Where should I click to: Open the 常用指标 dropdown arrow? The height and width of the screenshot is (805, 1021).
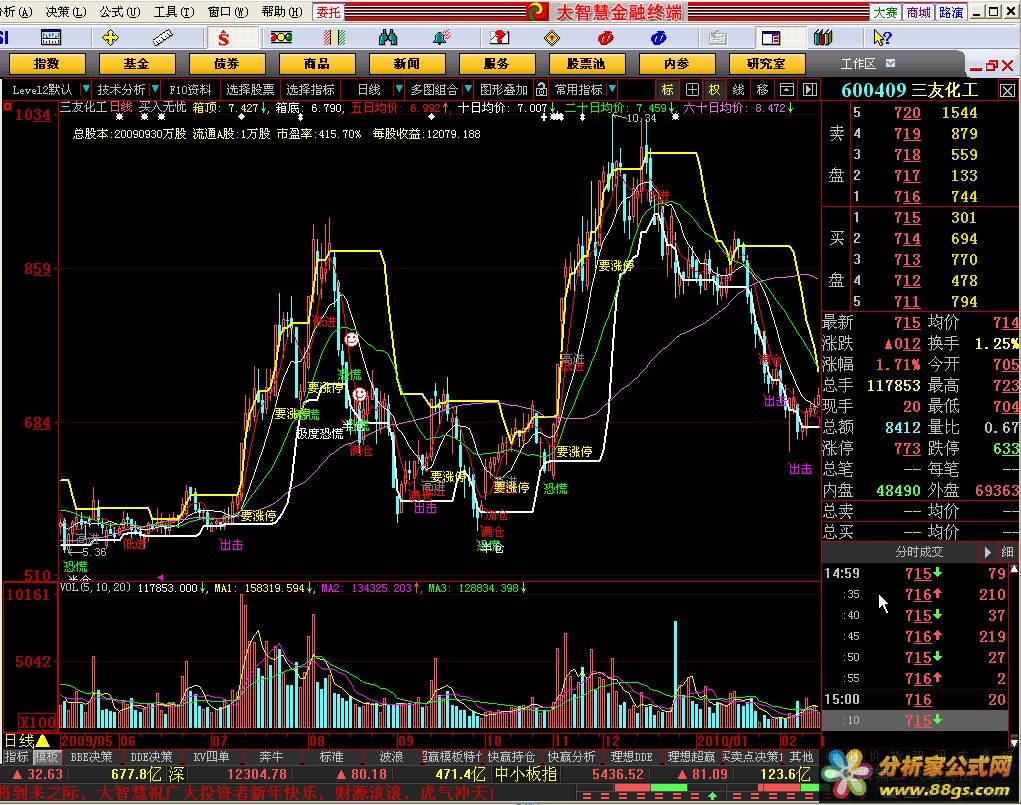click(612, 89)
